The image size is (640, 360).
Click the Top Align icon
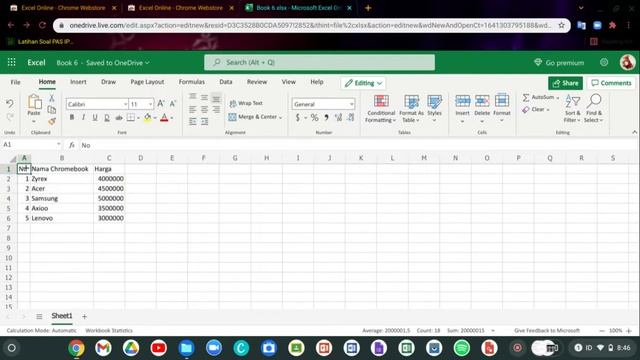click(x=193, y=97)
